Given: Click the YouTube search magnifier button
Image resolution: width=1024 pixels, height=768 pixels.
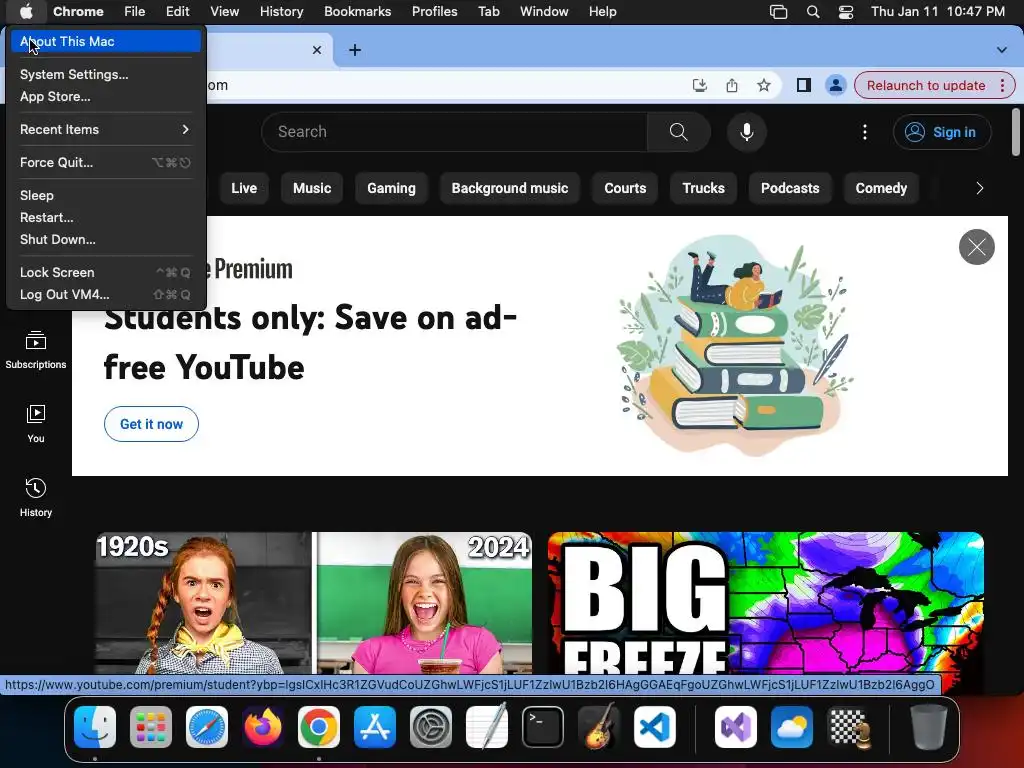Looking at the screenshot, I should tap(679, 132).
